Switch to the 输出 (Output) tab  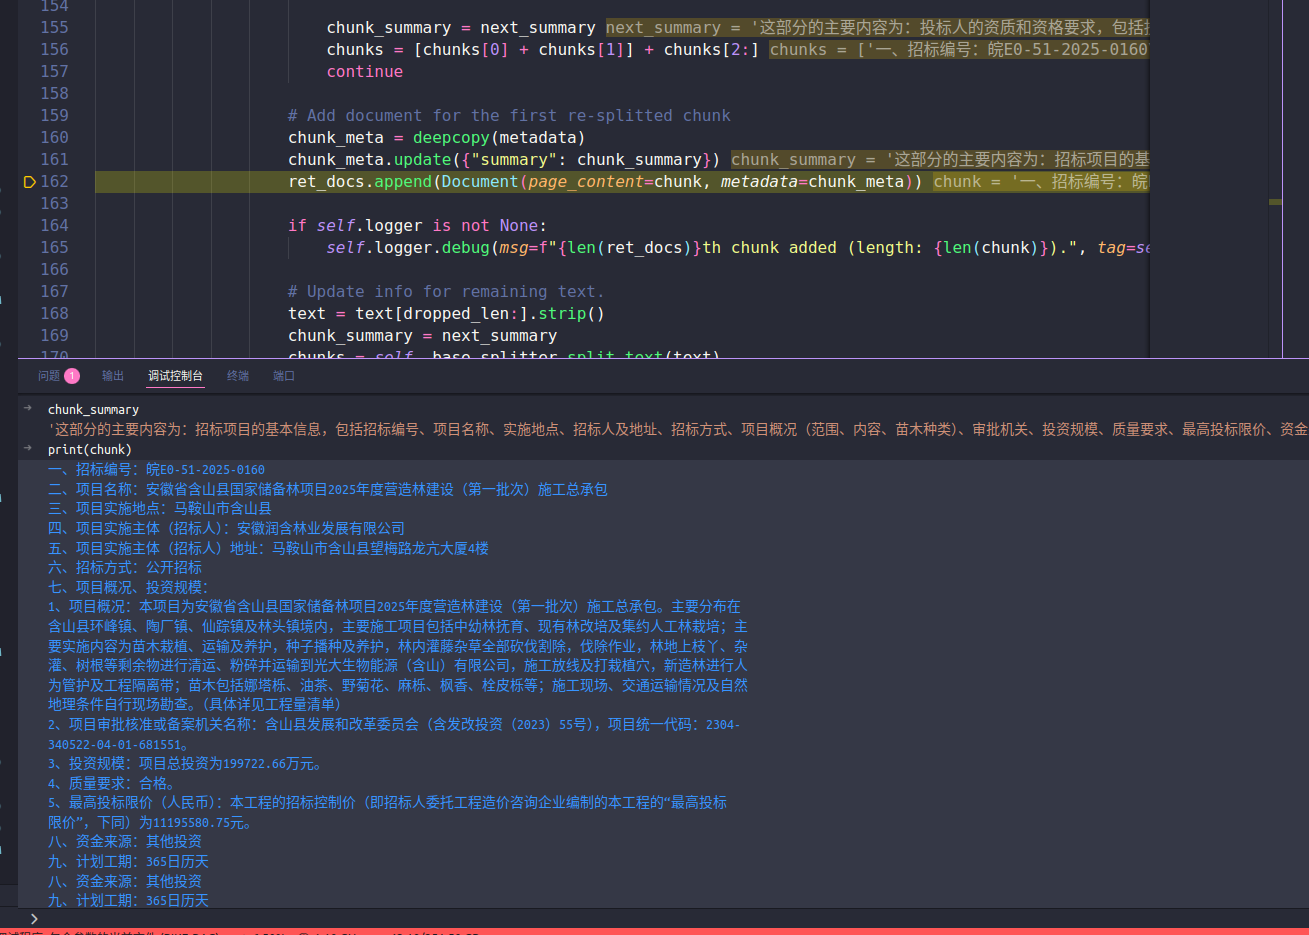tap(113, 376)
